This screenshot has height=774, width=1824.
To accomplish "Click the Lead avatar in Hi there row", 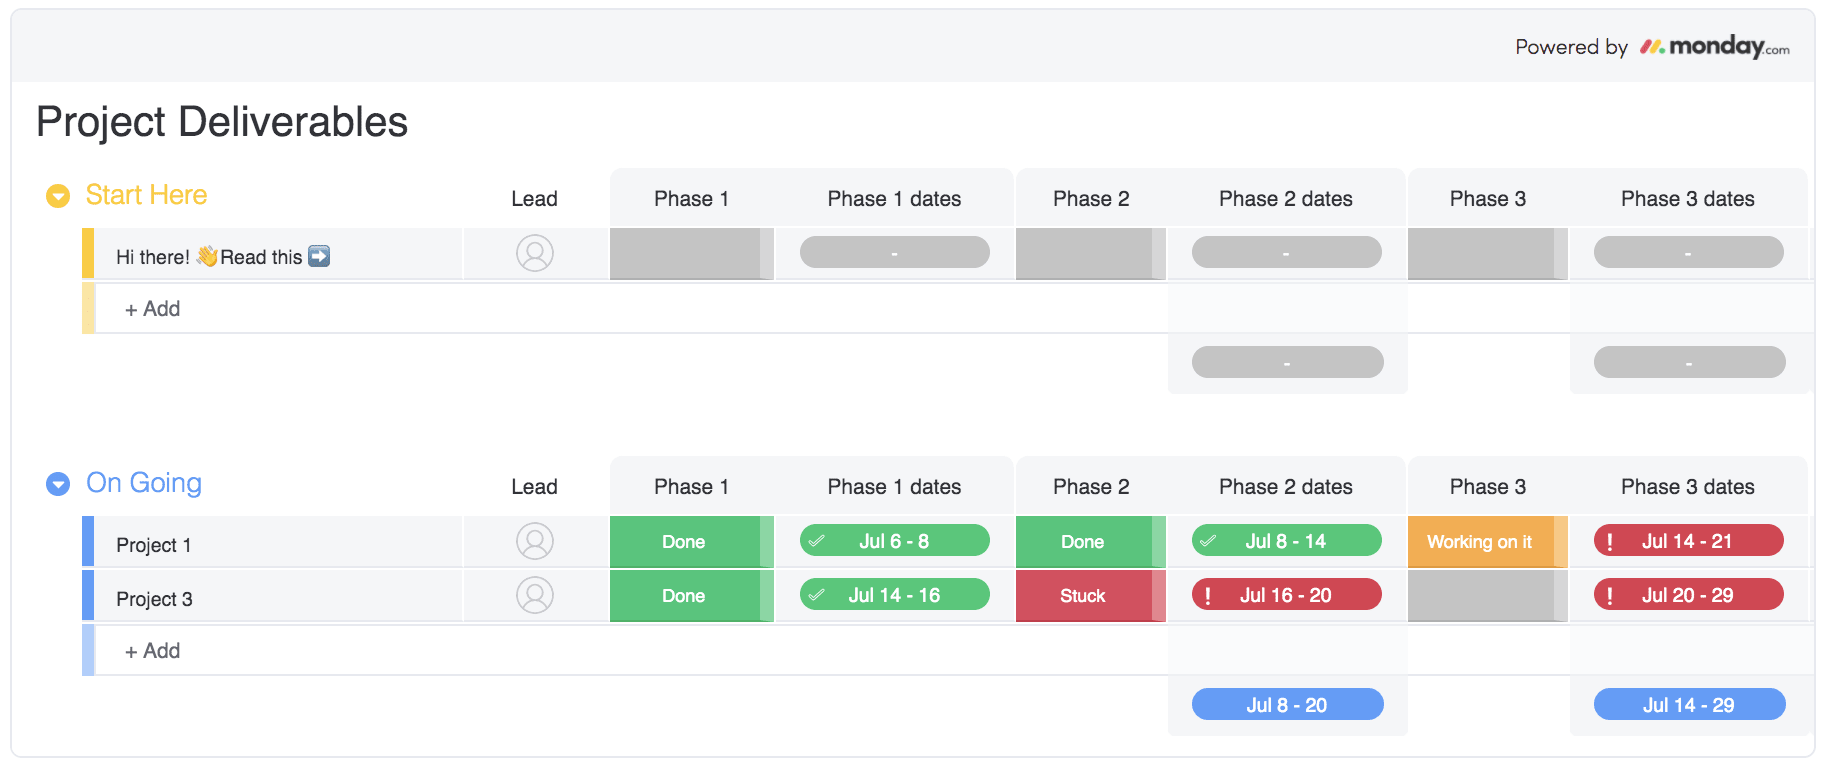I will 535,253.
